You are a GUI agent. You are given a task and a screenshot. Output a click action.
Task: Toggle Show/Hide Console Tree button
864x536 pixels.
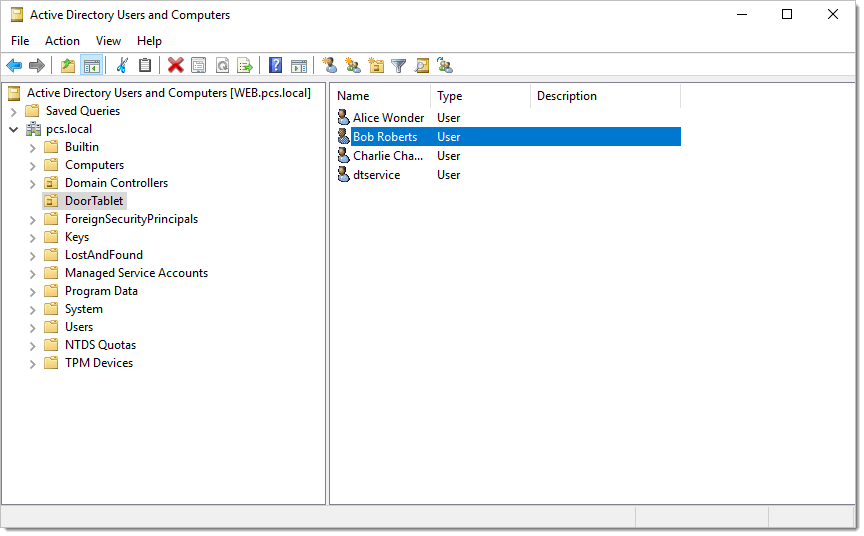[91, 66]
